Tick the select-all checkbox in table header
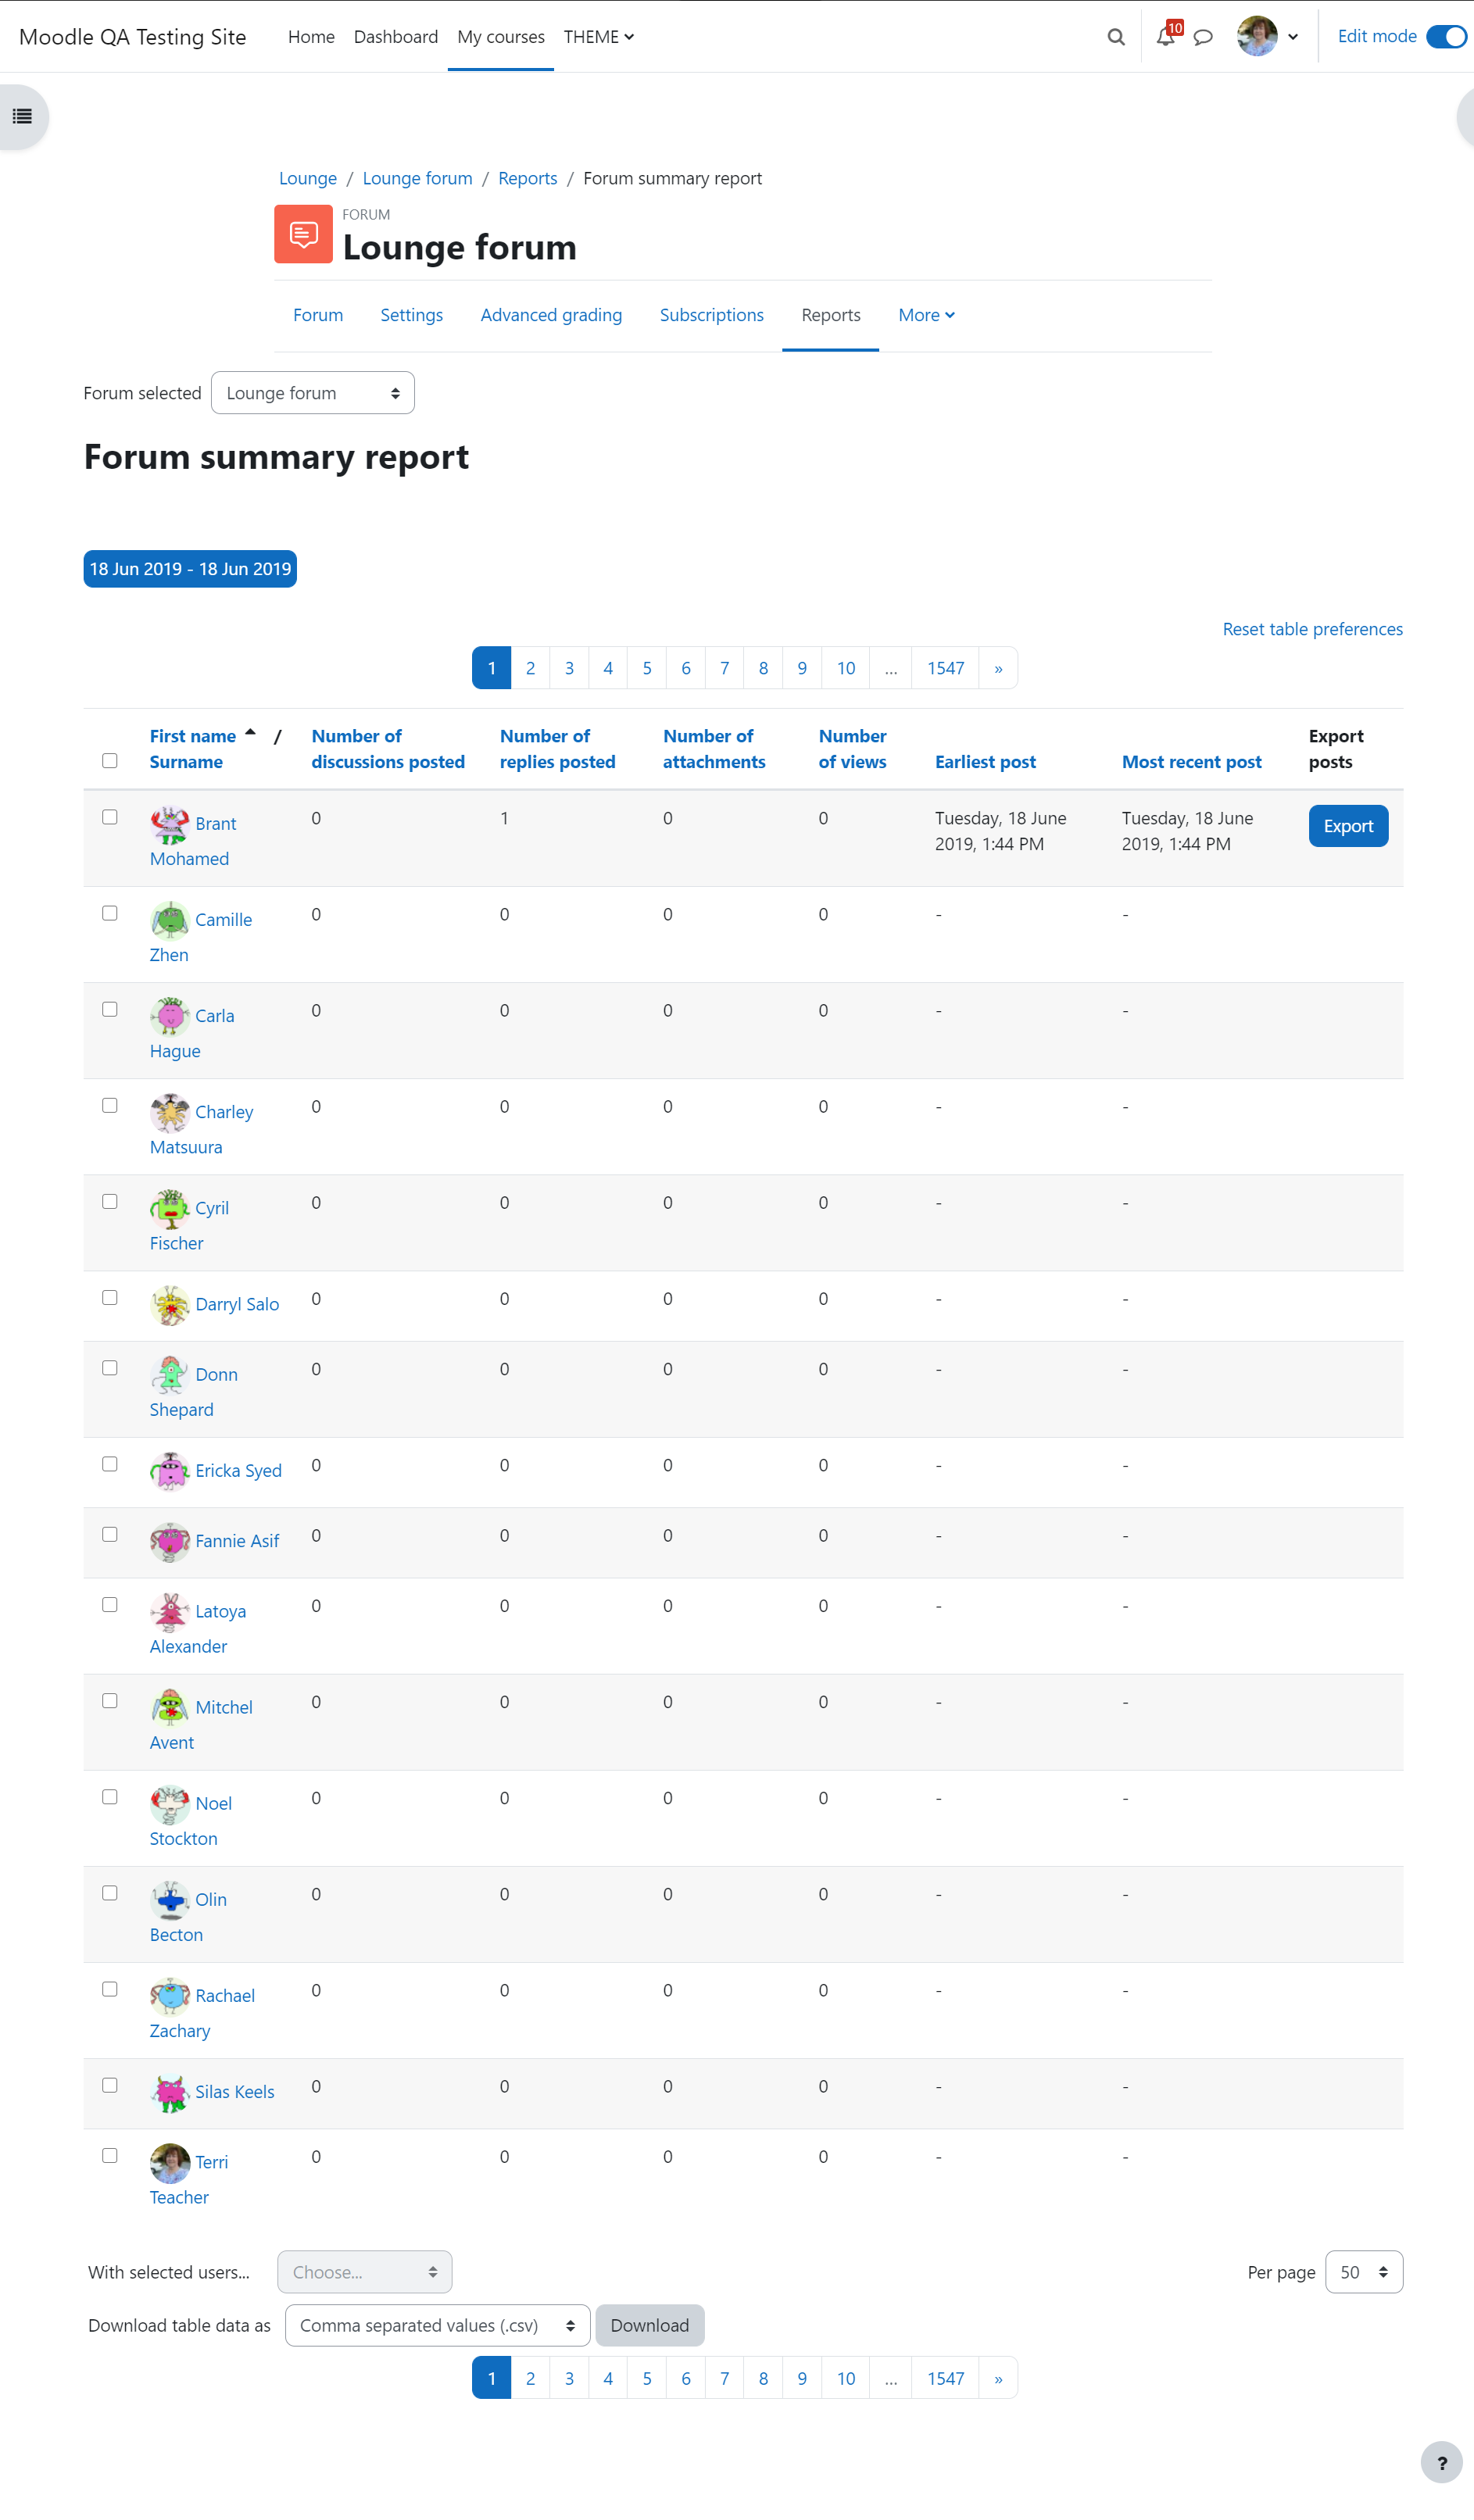The width and height of the screenshot is (1474, 2520). coord(110,761)
